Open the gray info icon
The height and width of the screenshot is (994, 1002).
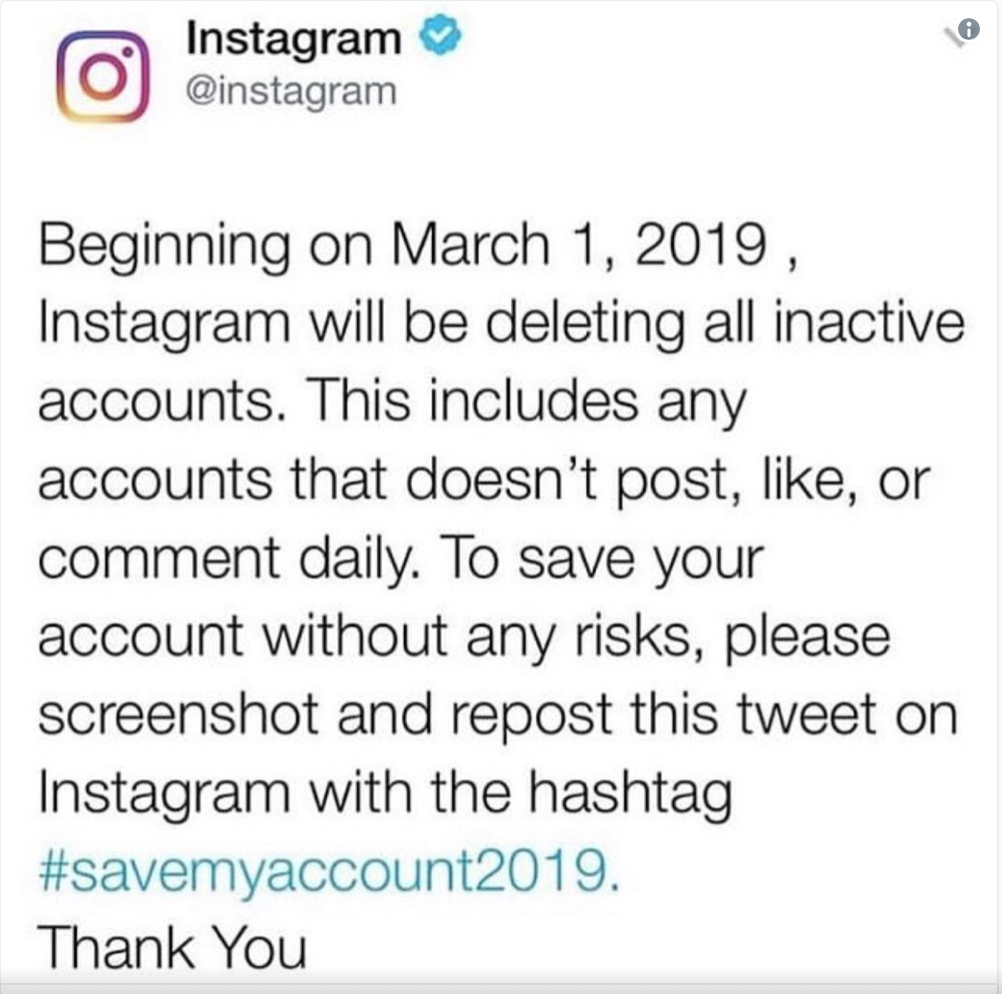point(969,29)
